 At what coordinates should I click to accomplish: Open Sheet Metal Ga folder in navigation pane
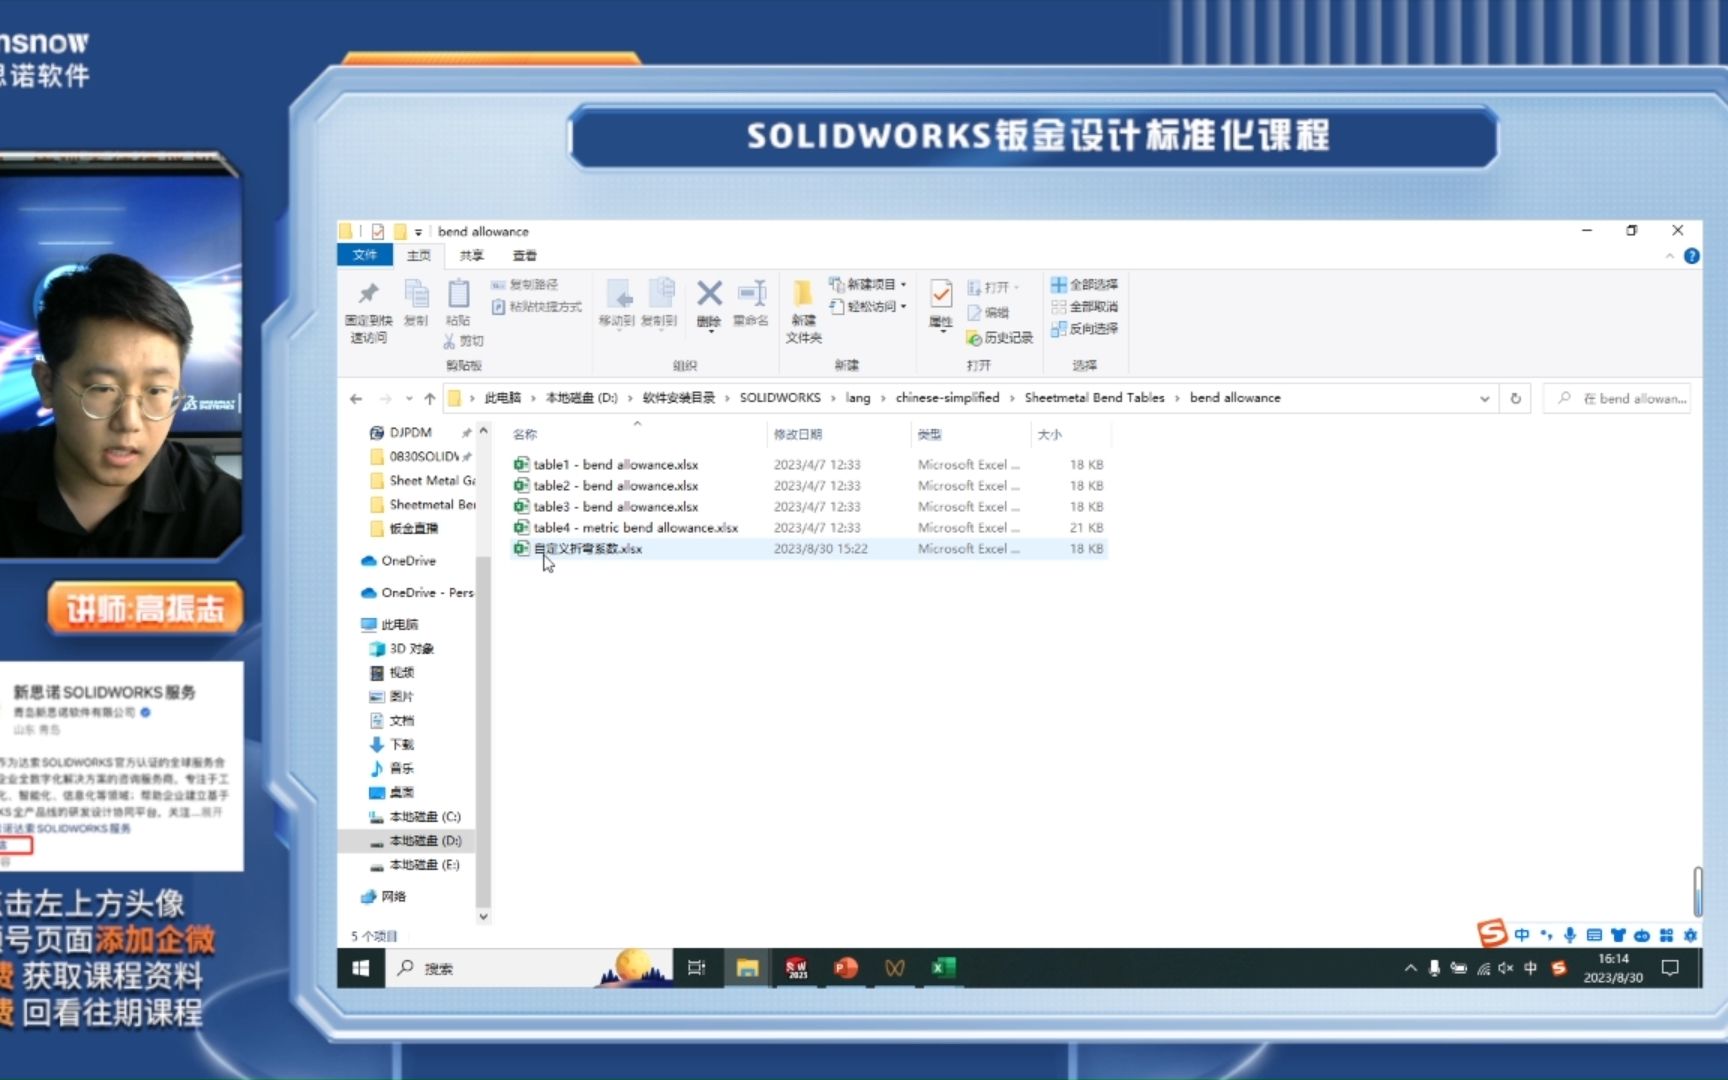[x=422, y=481]
